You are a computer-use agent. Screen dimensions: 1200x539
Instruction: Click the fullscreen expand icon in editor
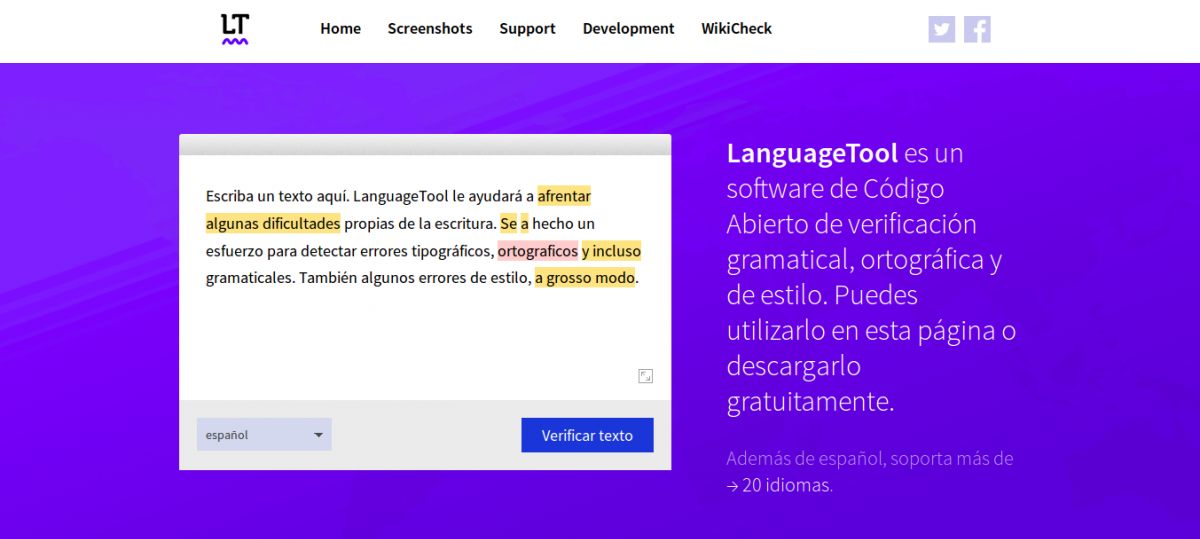(646, 376)
